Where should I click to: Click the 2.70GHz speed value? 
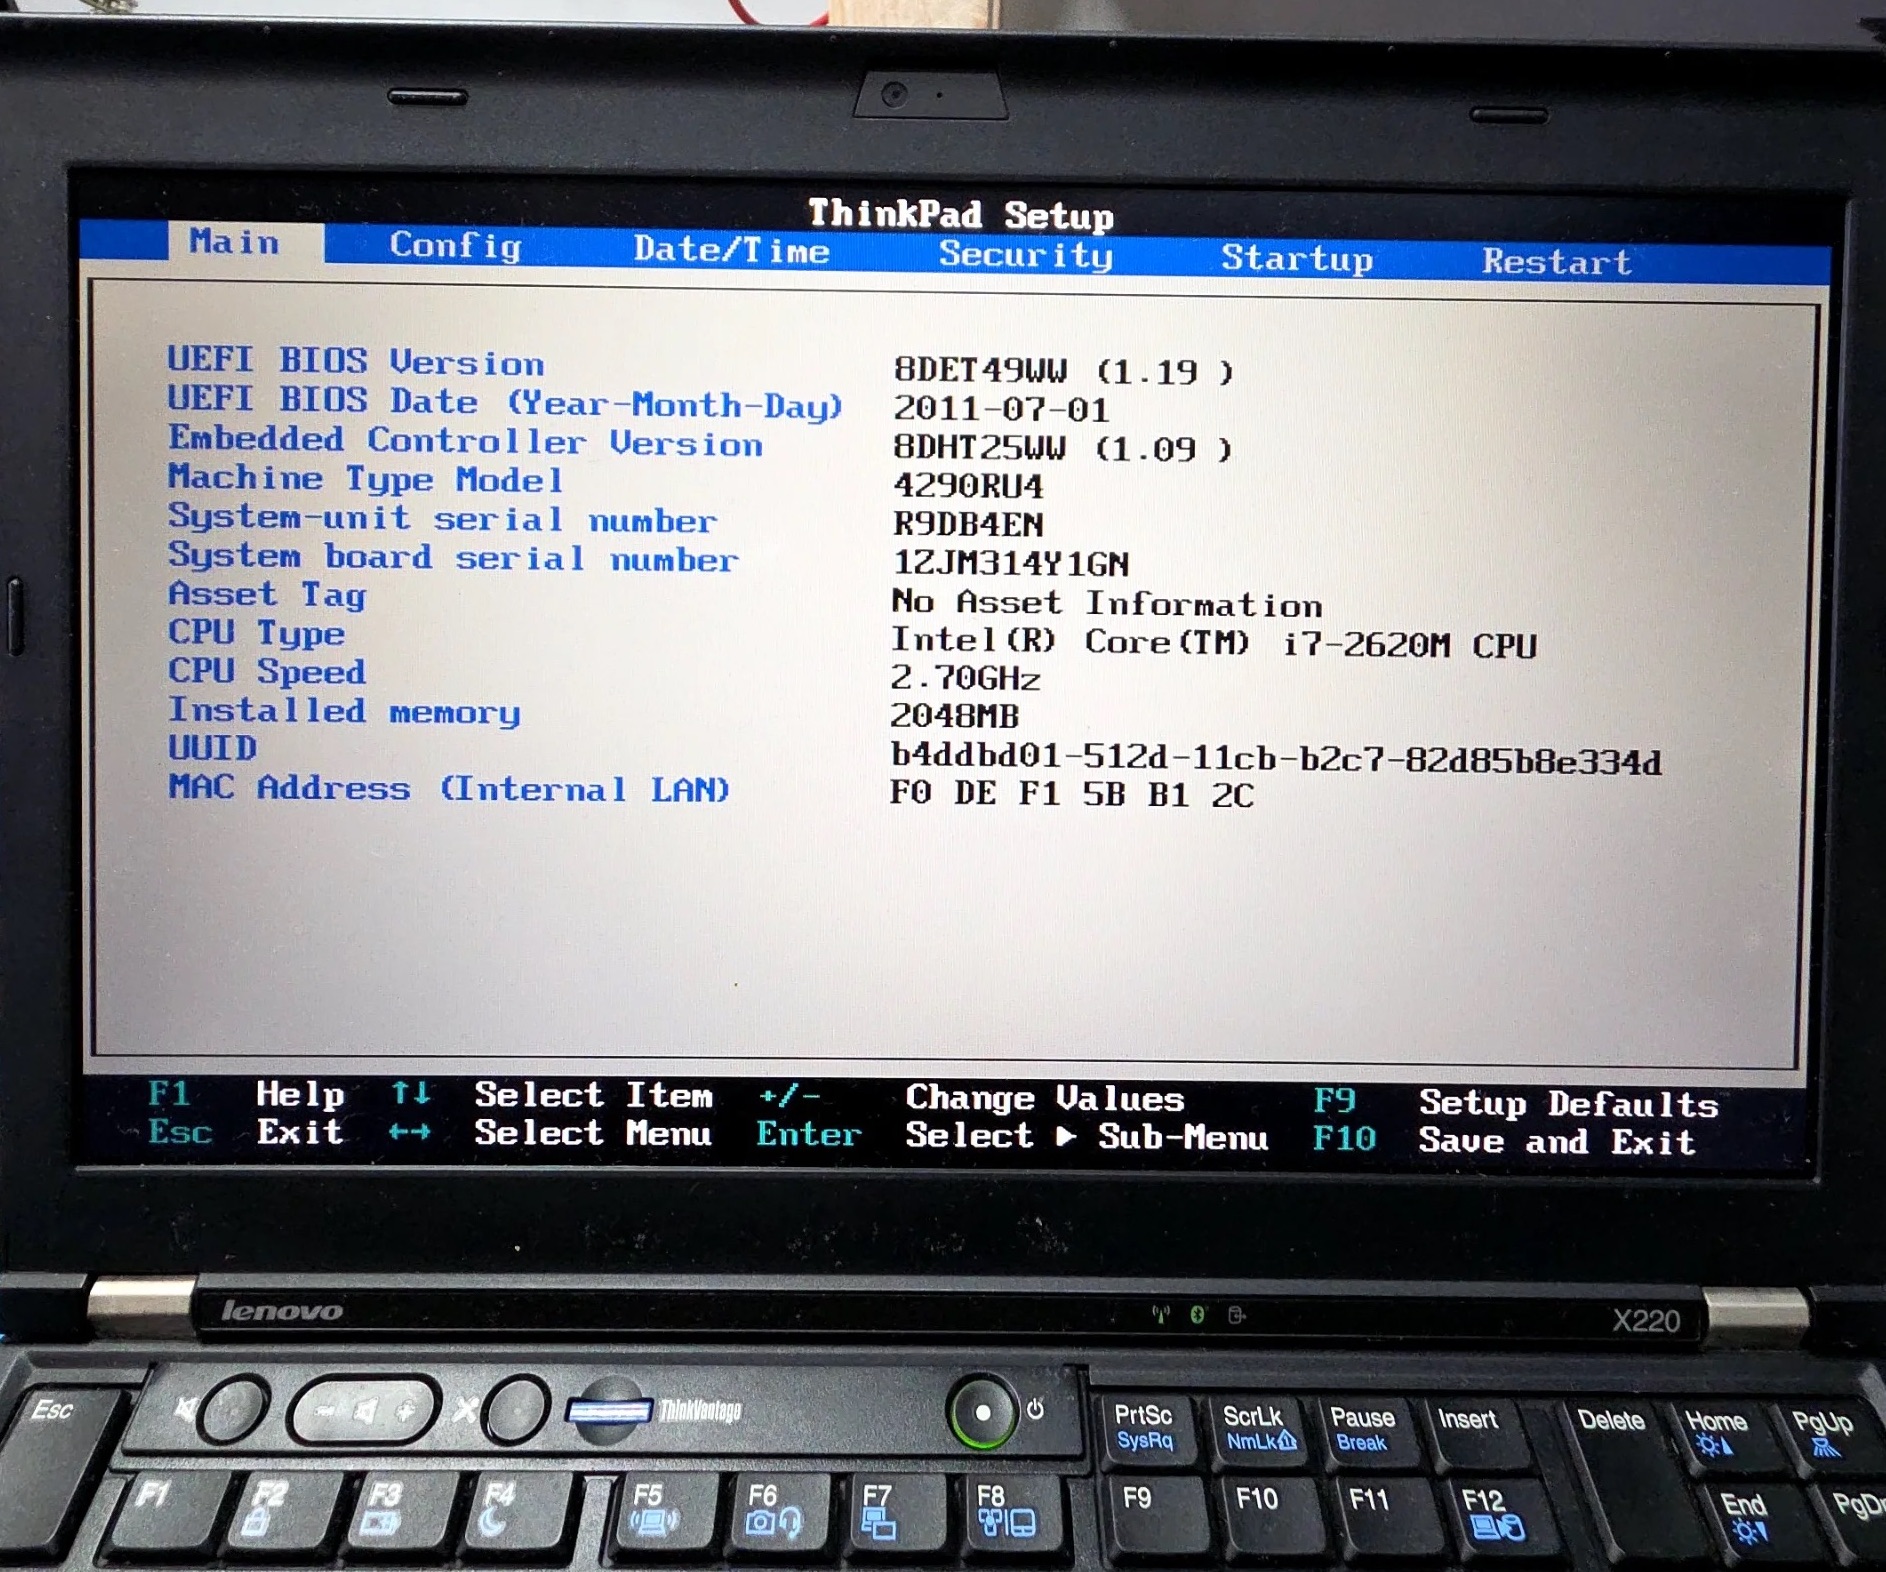coord(965,679)
